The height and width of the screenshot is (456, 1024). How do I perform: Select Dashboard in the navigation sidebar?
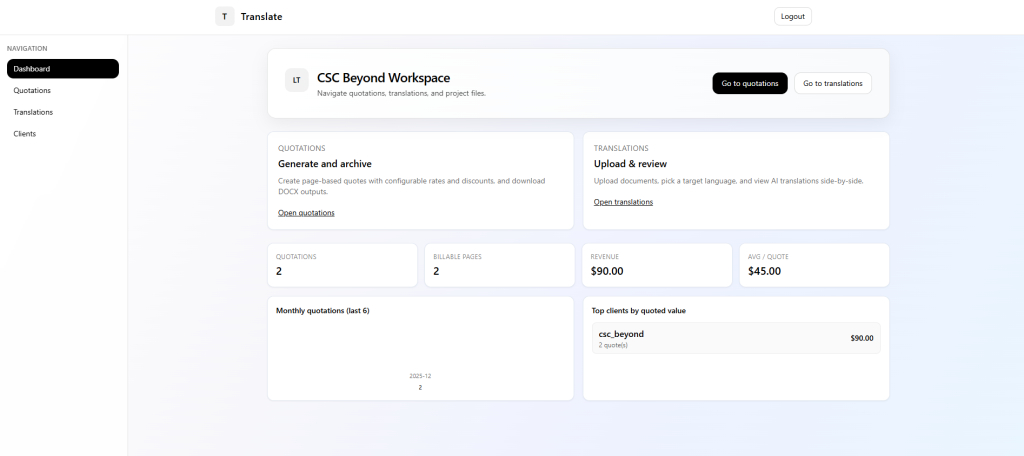[x=62, y=69]
